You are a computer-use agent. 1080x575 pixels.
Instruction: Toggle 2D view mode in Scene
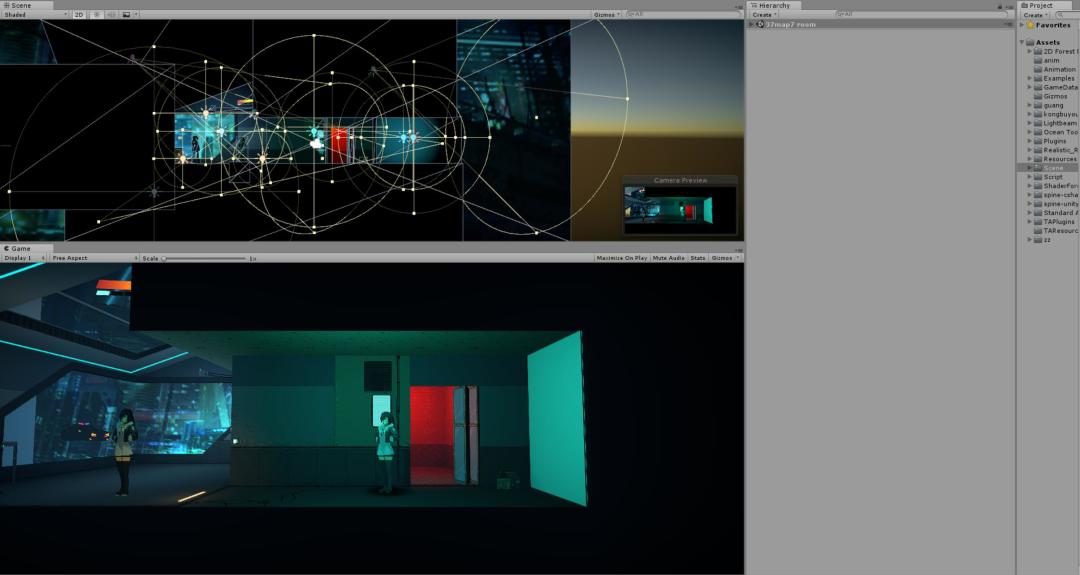tap(79, 15)
